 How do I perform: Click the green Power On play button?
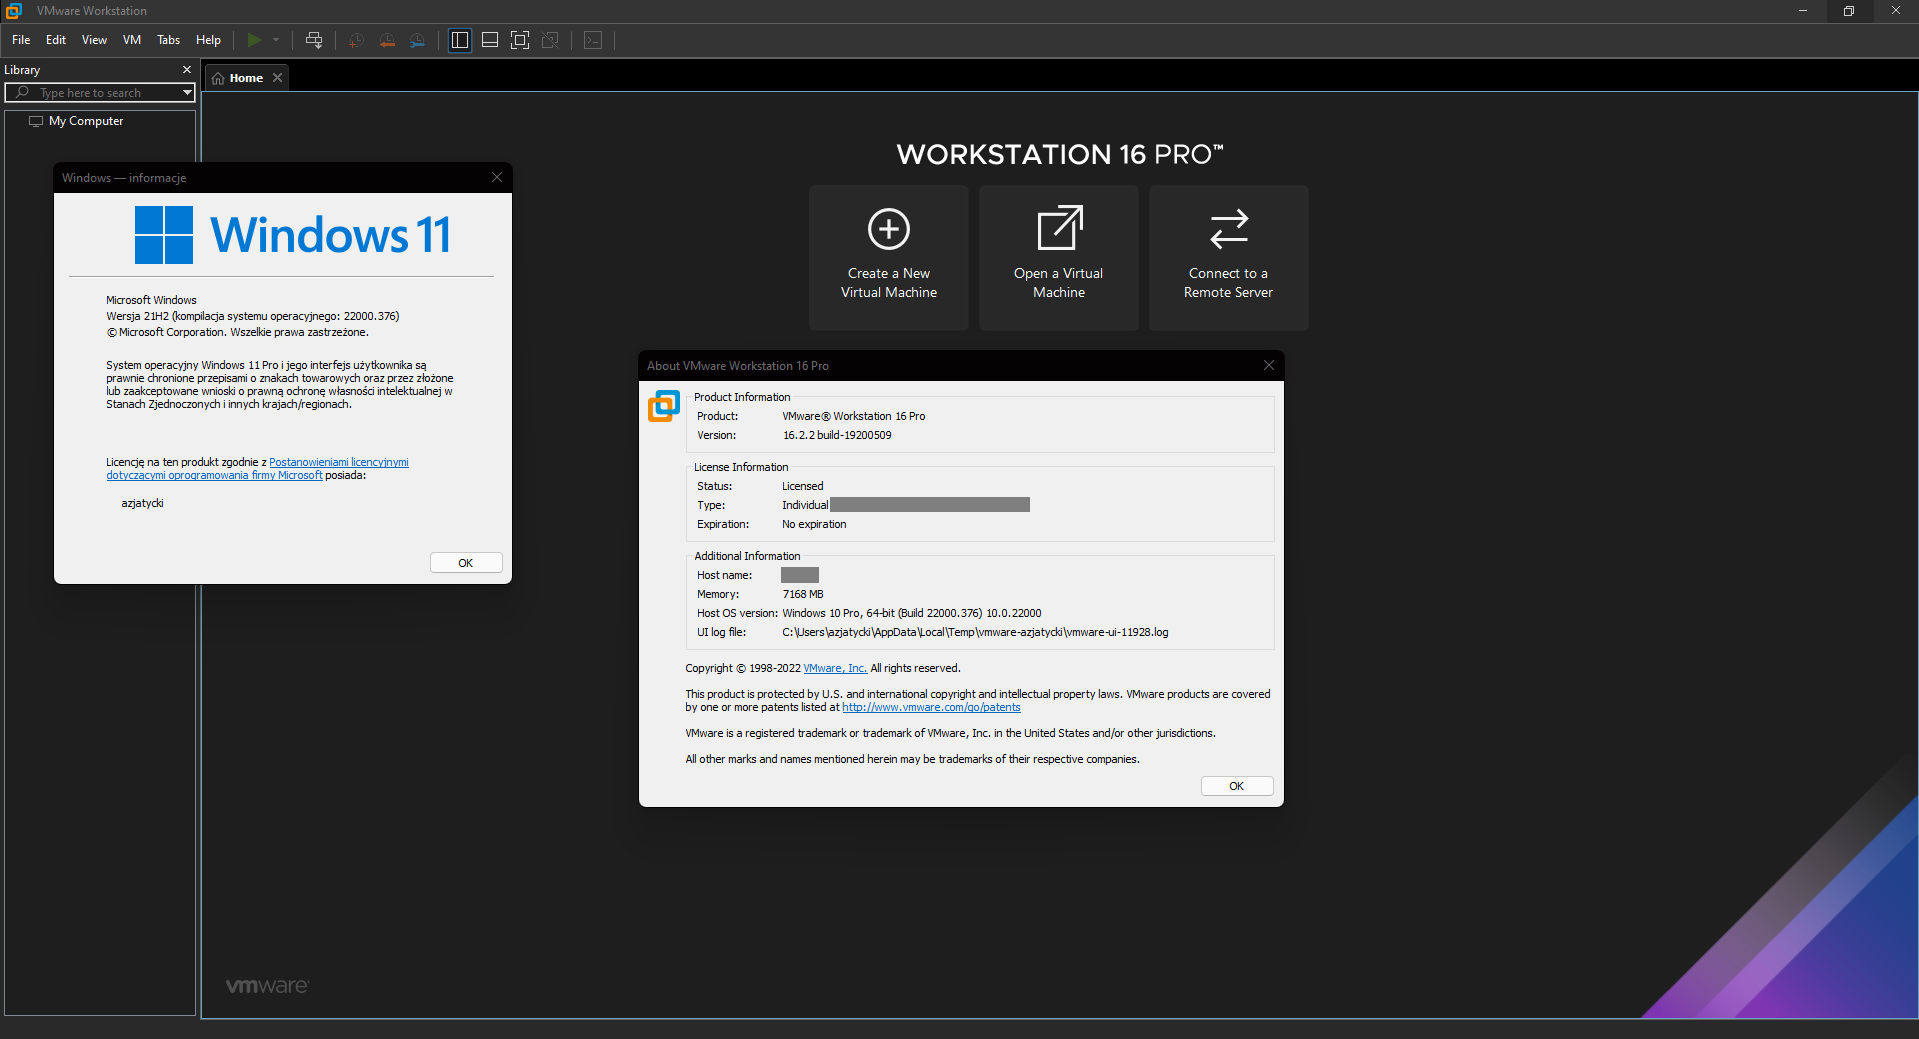254,40
